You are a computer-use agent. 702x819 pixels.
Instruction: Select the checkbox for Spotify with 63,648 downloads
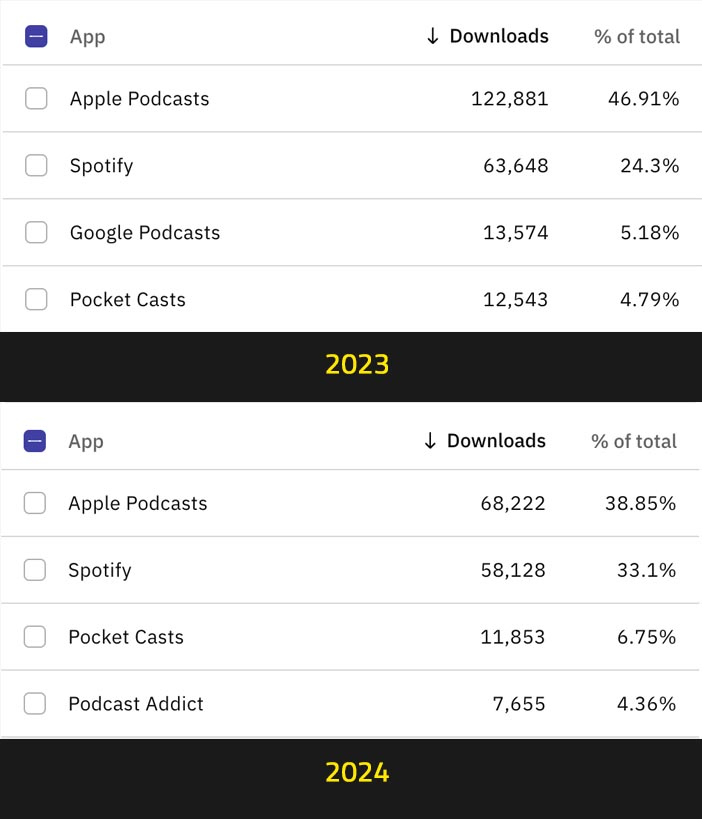tap(36, 165)
